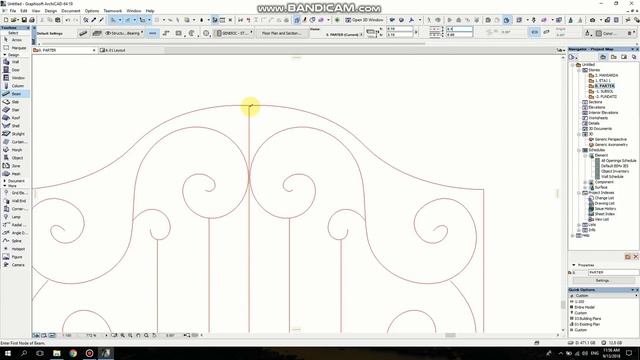Open Chrome from the Windows taskbar
The height and width of the screenshot is (360, 640).
pyautogui.click(x=73, y=353)
